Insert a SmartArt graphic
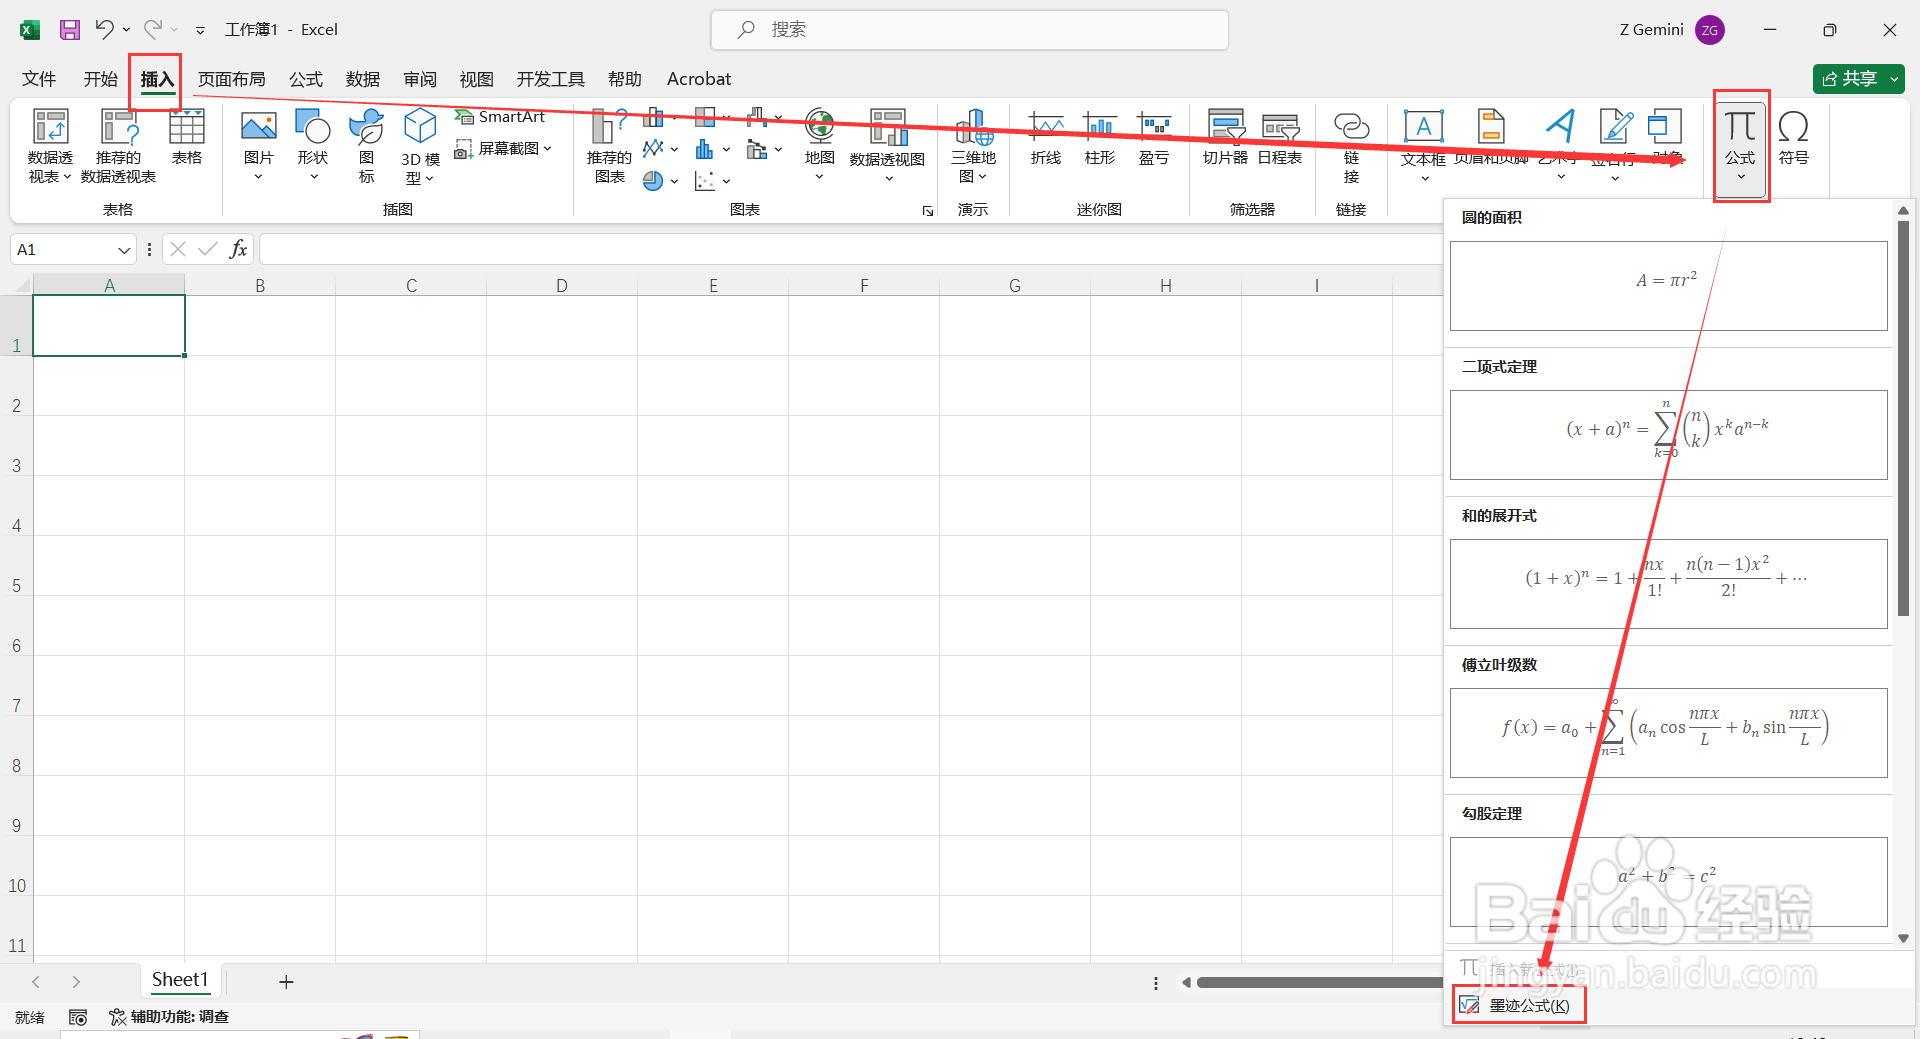This screenshot has width=1920, height=1039. pos(500,117)
